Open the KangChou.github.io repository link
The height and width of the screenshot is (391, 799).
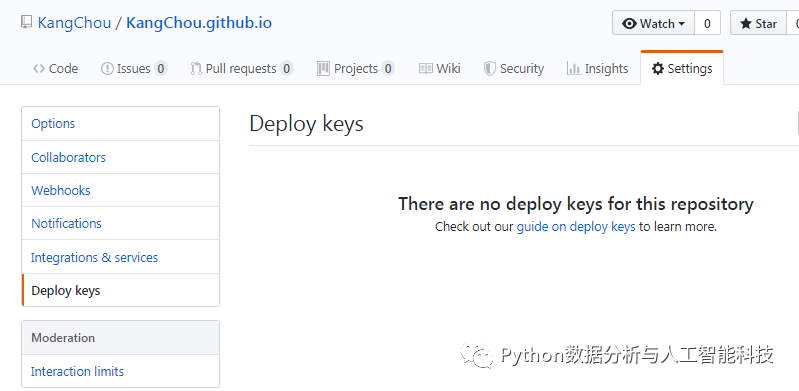199,23
